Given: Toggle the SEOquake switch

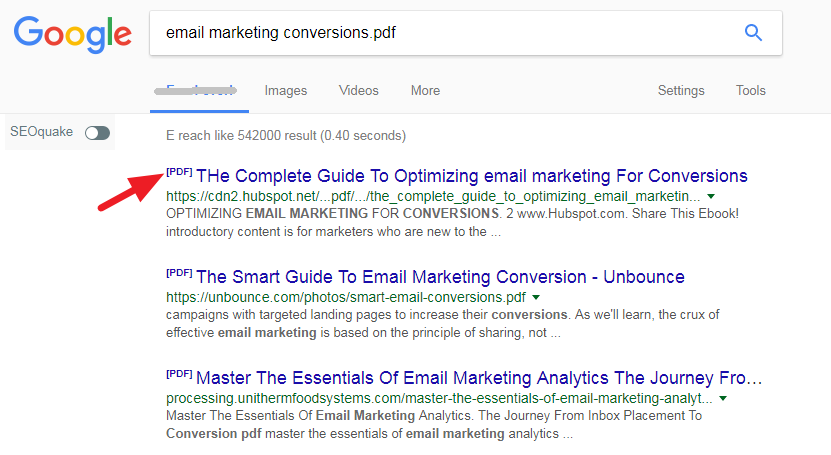Looking at the screenshot, I should click(x=98, y=133).
